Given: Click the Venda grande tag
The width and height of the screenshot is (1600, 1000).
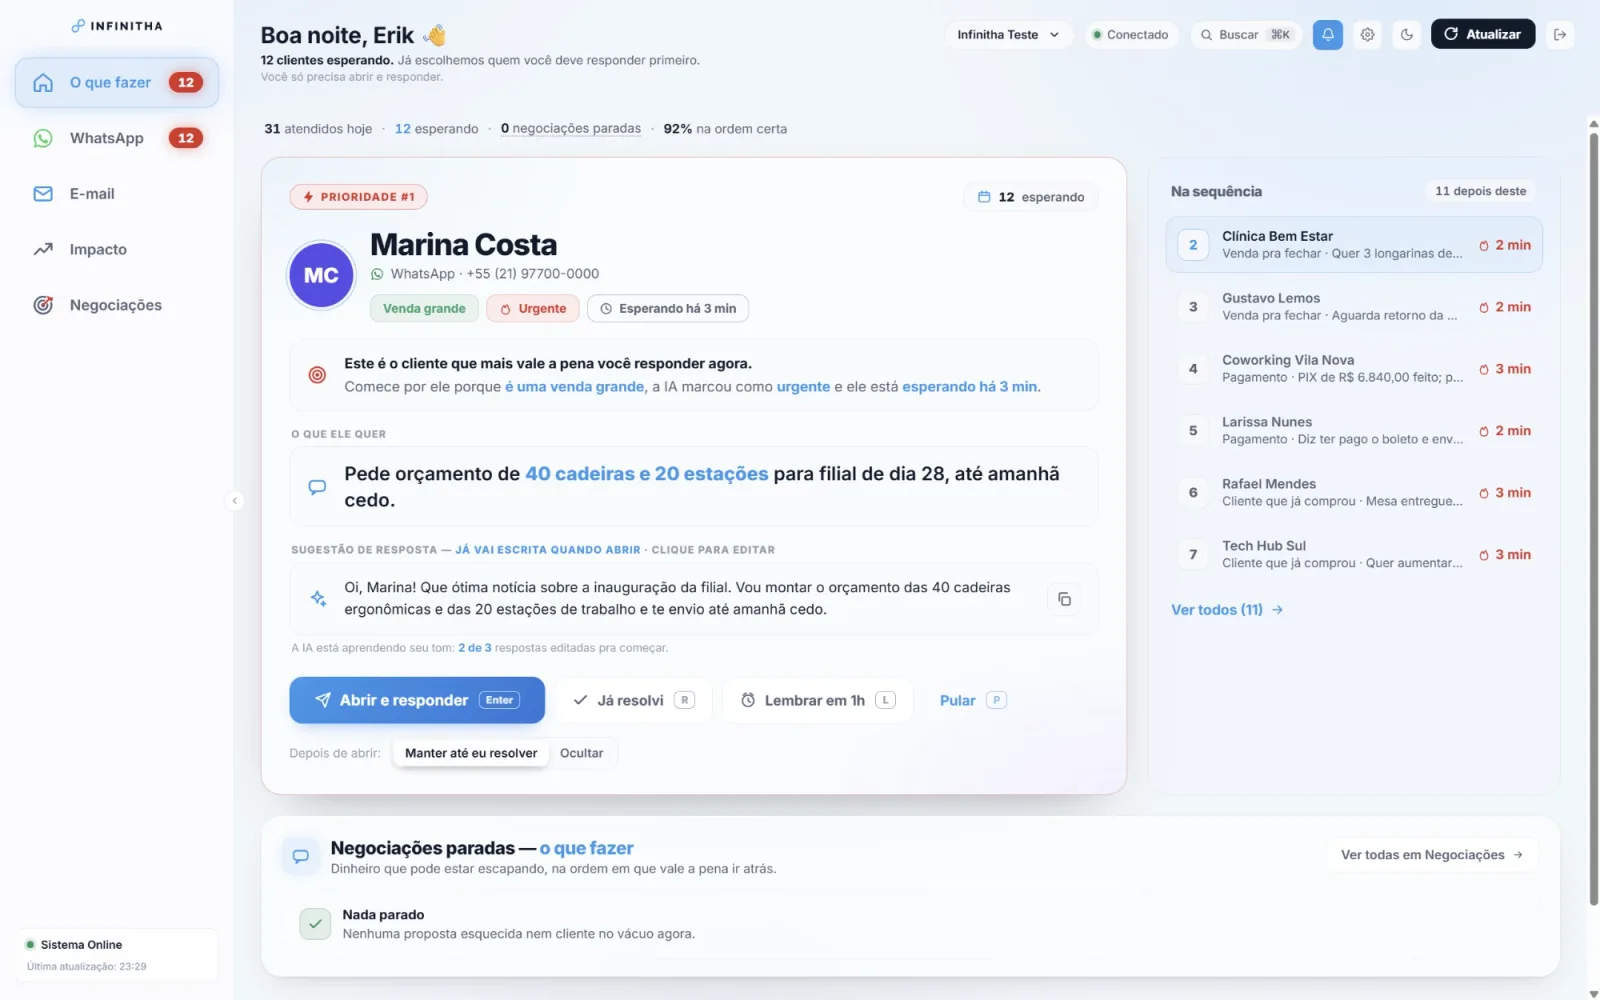Looking at the screenshot, I should click(424, 308).
